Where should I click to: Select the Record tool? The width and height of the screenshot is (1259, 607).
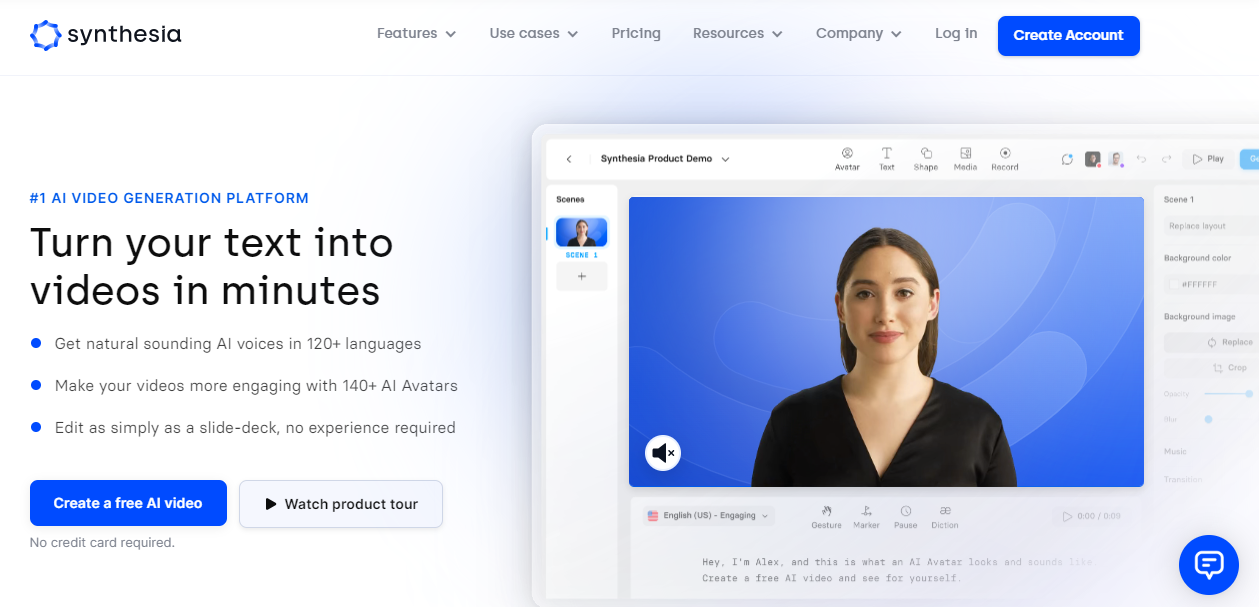point(1005,159)
